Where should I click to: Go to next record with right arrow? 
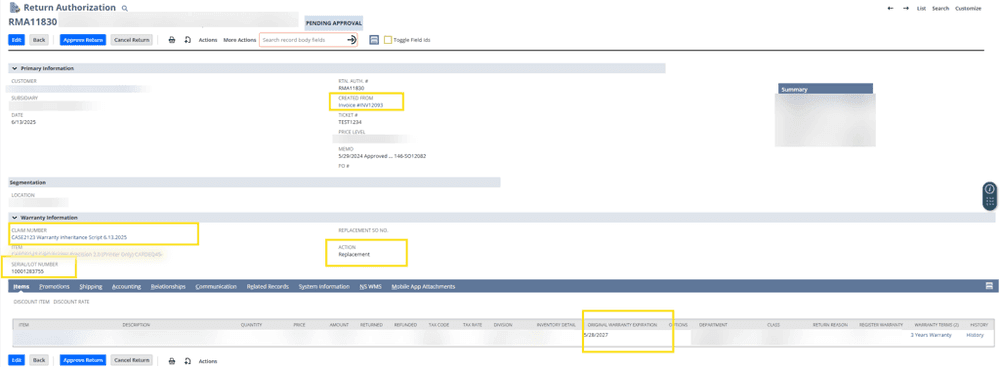click(x=906, y=8)
